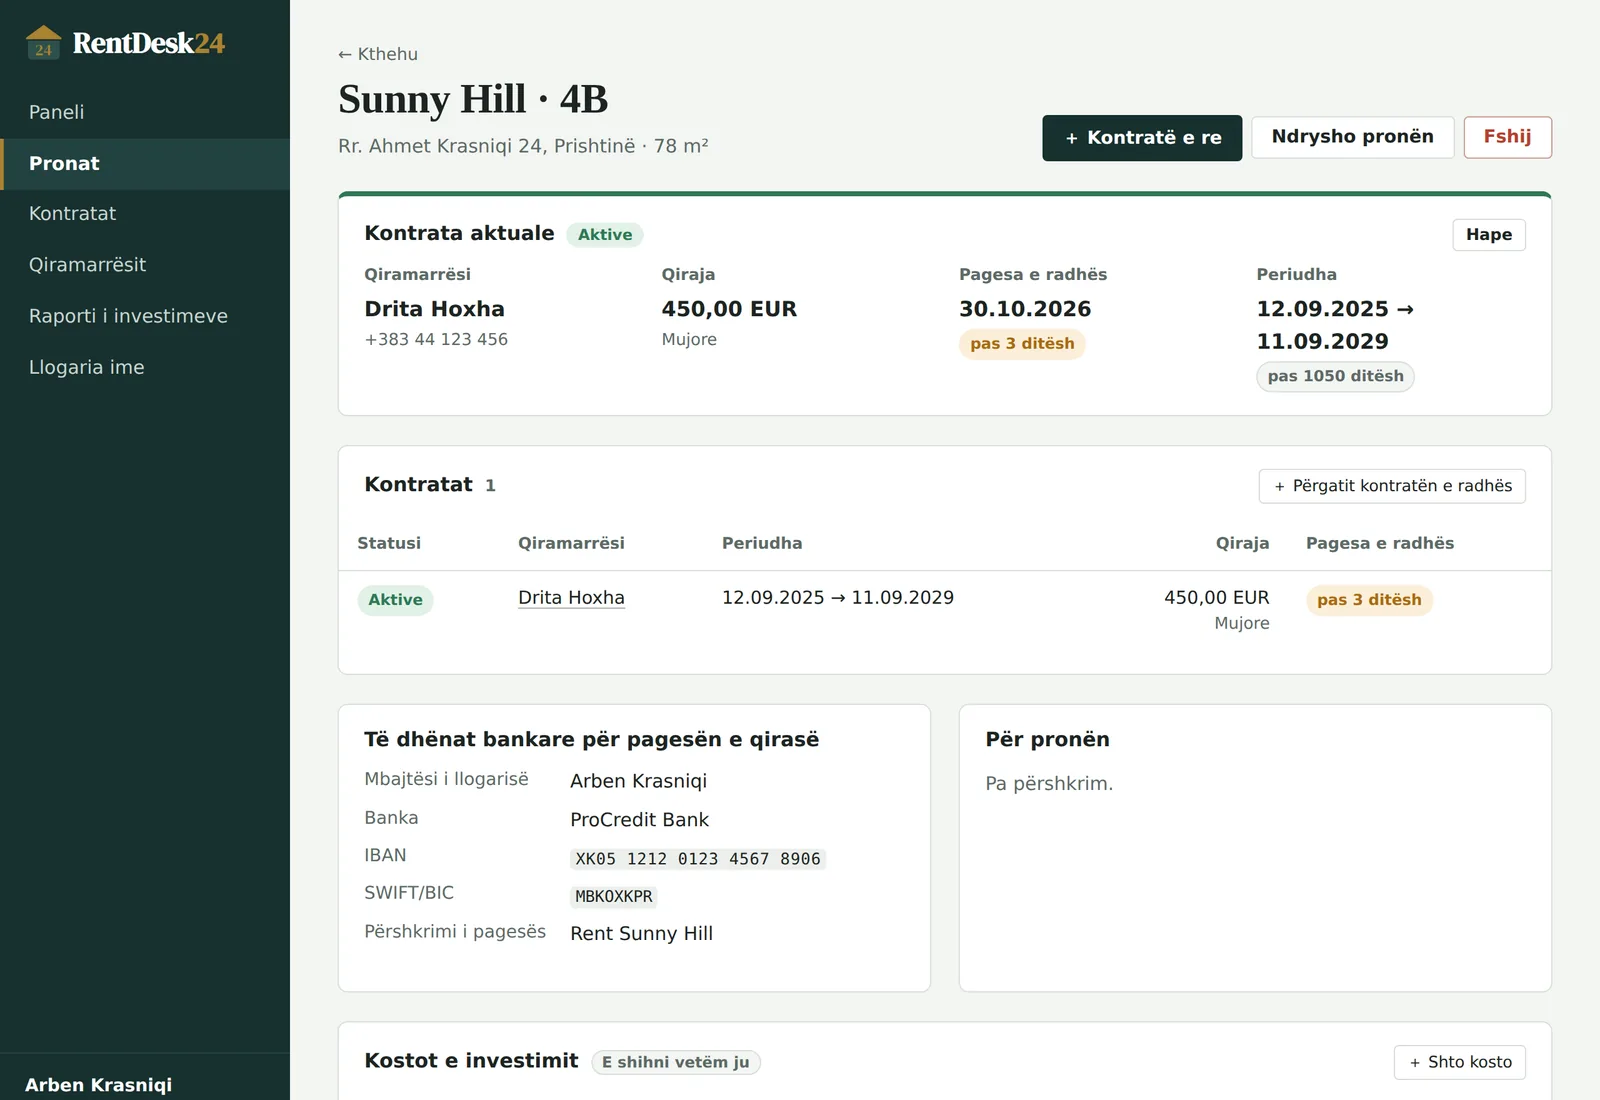Click the Aktive badge beside Kontrata aktuale
This screenshot has width=1600, height=1100.
tap(605, 235)
